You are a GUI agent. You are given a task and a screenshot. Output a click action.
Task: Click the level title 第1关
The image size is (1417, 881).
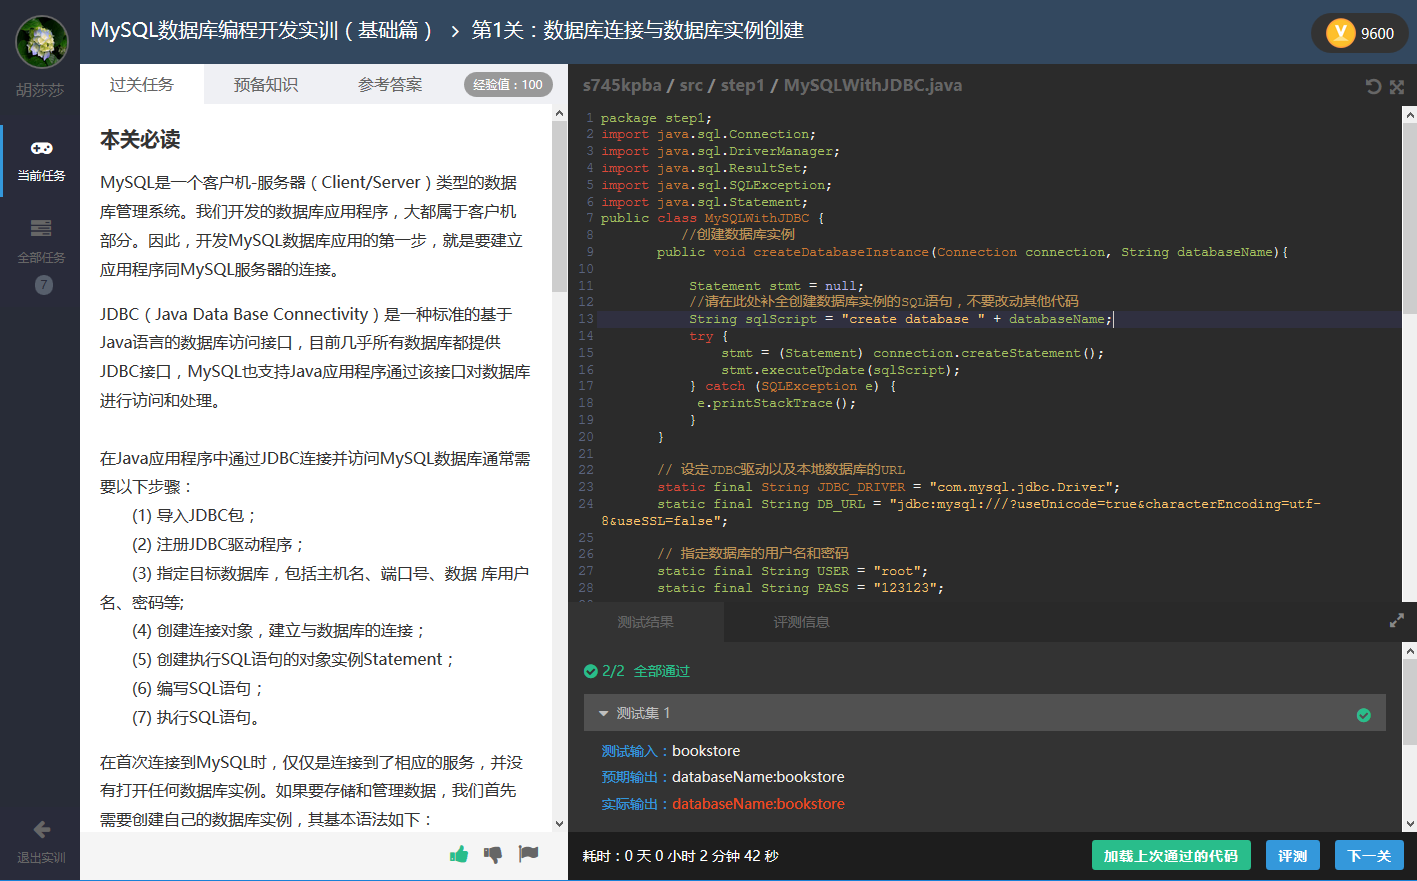637,30
